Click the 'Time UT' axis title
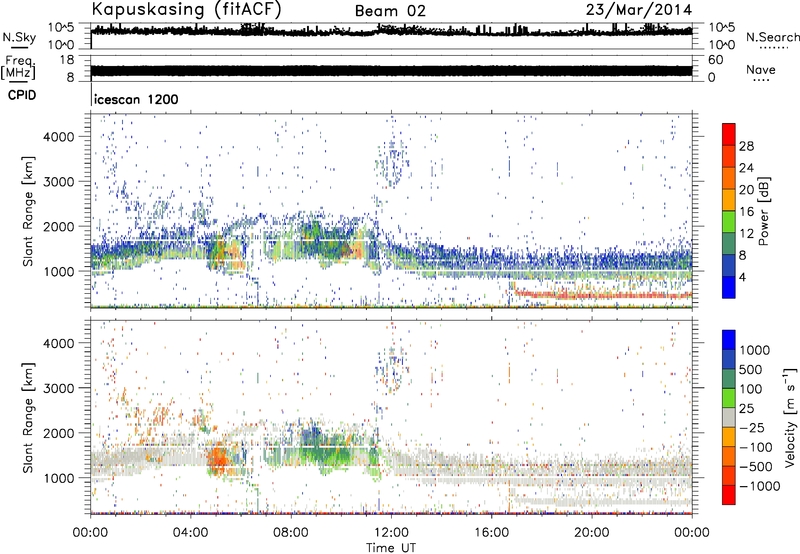 [x=391, y=548]
